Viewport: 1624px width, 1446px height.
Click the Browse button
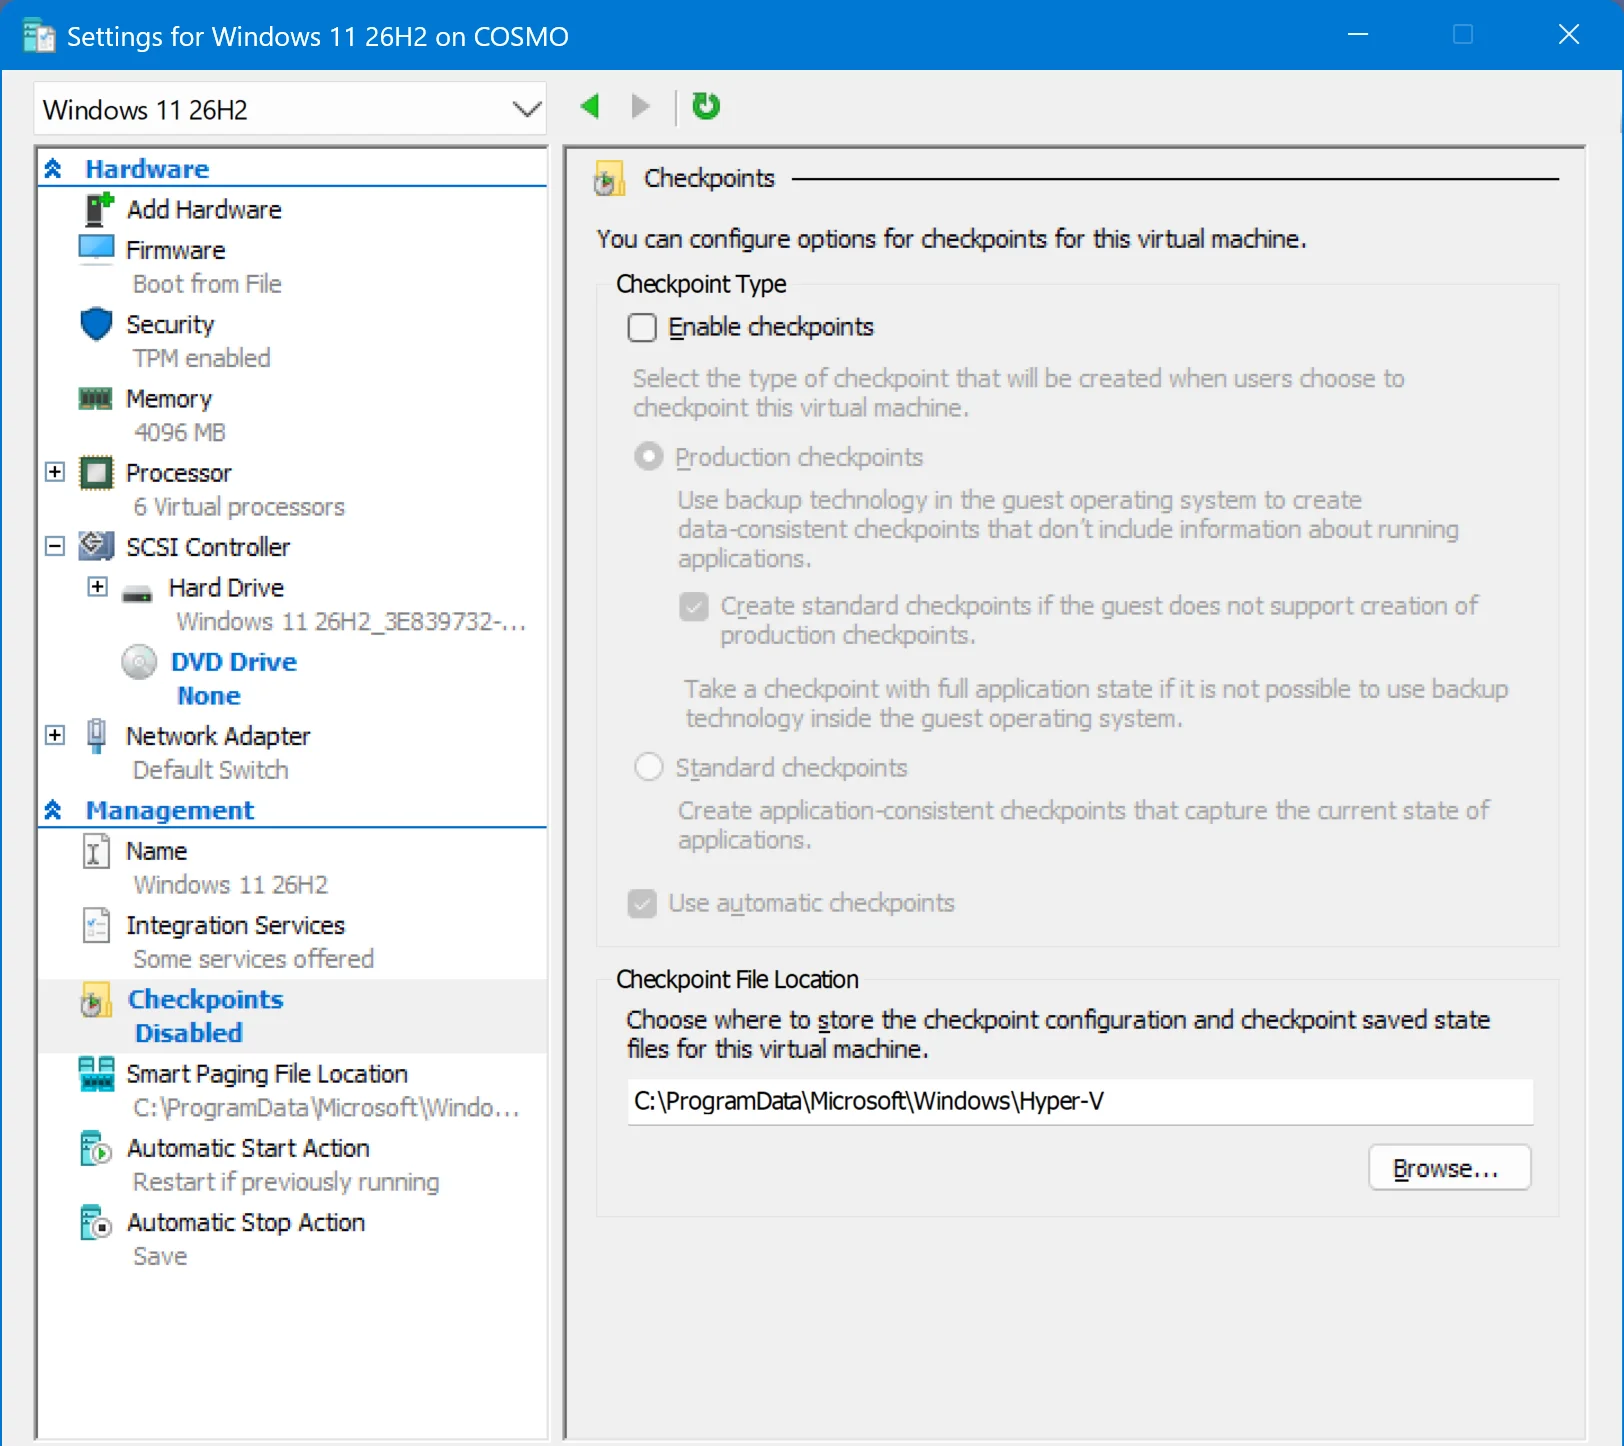coord(1449,1167)
